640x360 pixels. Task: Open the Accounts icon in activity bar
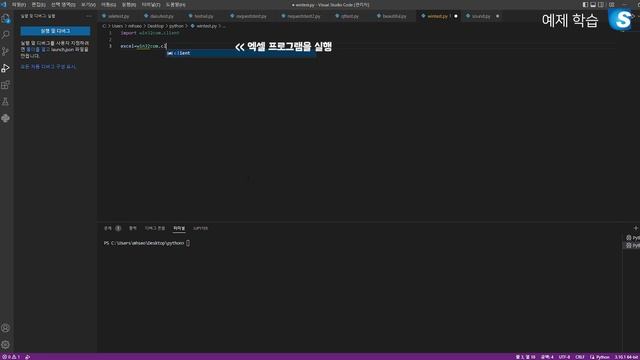point(6,328)
